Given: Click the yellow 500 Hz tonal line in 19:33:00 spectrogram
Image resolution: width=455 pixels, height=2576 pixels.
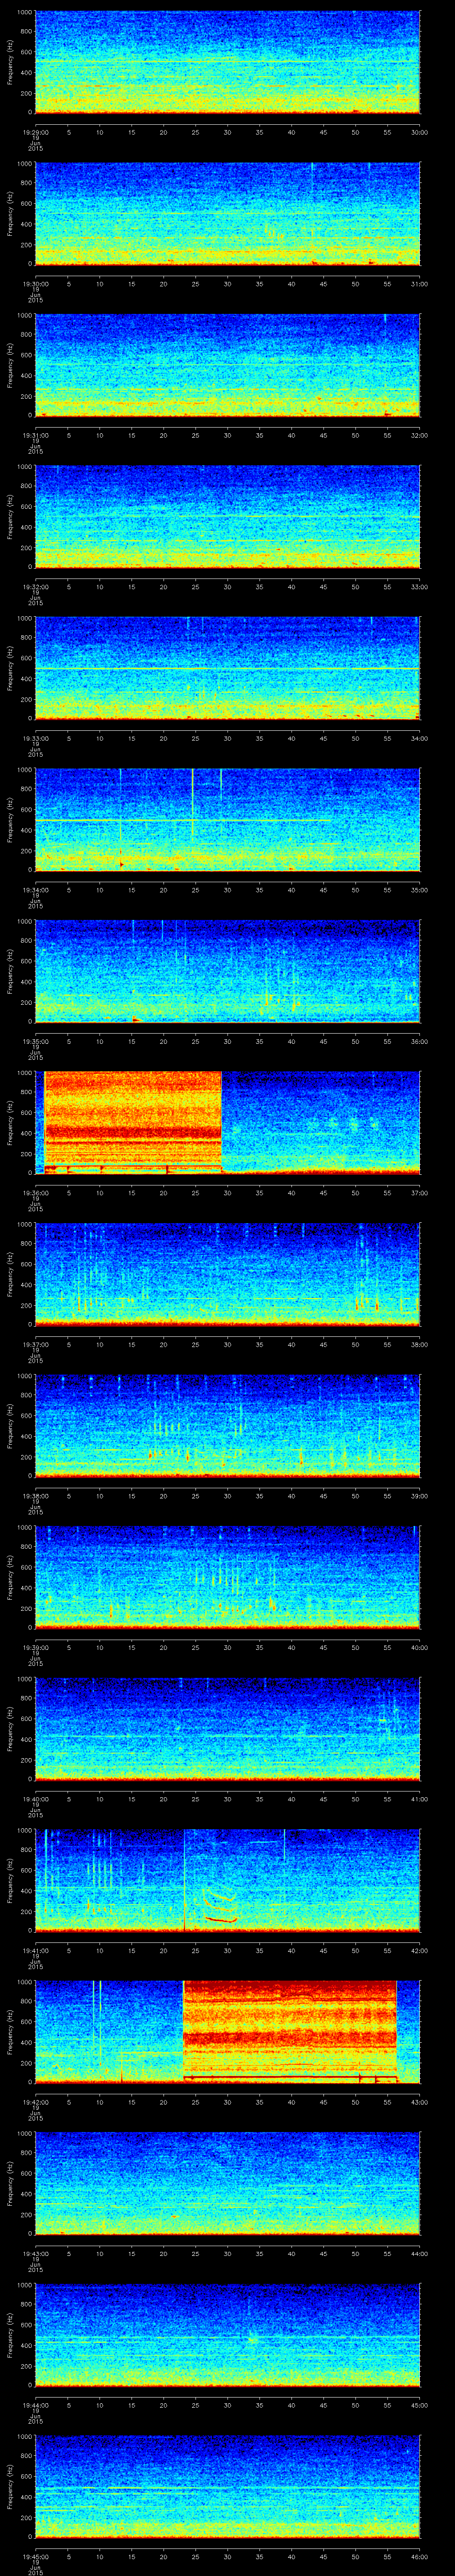Looking at the screenshot, I should (227, 668).
